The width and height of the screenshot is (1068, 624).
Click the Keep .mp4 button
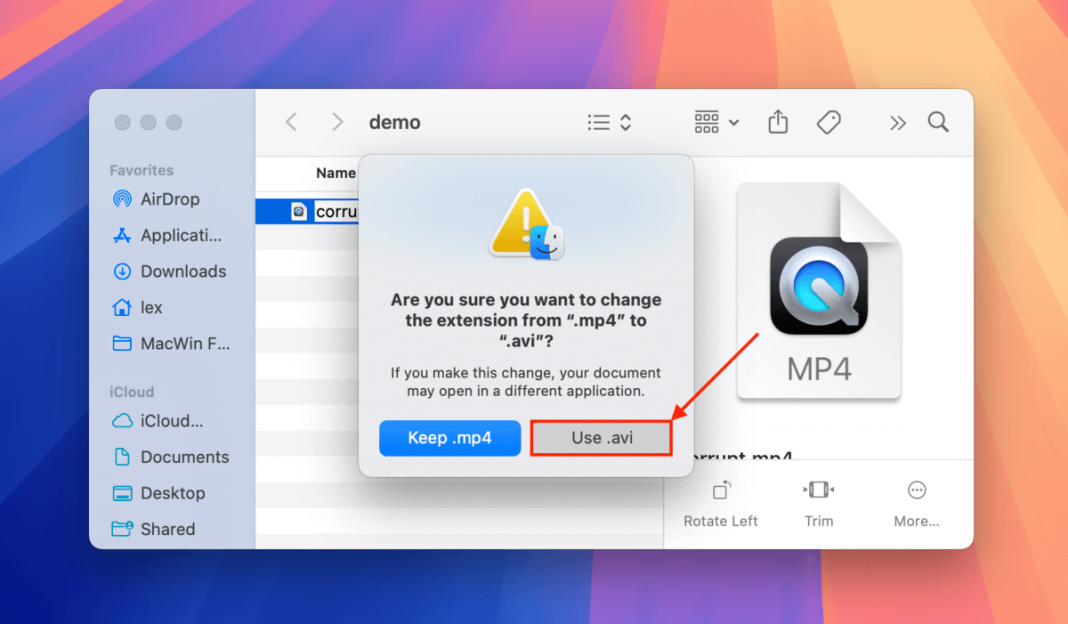coord(449,438)
